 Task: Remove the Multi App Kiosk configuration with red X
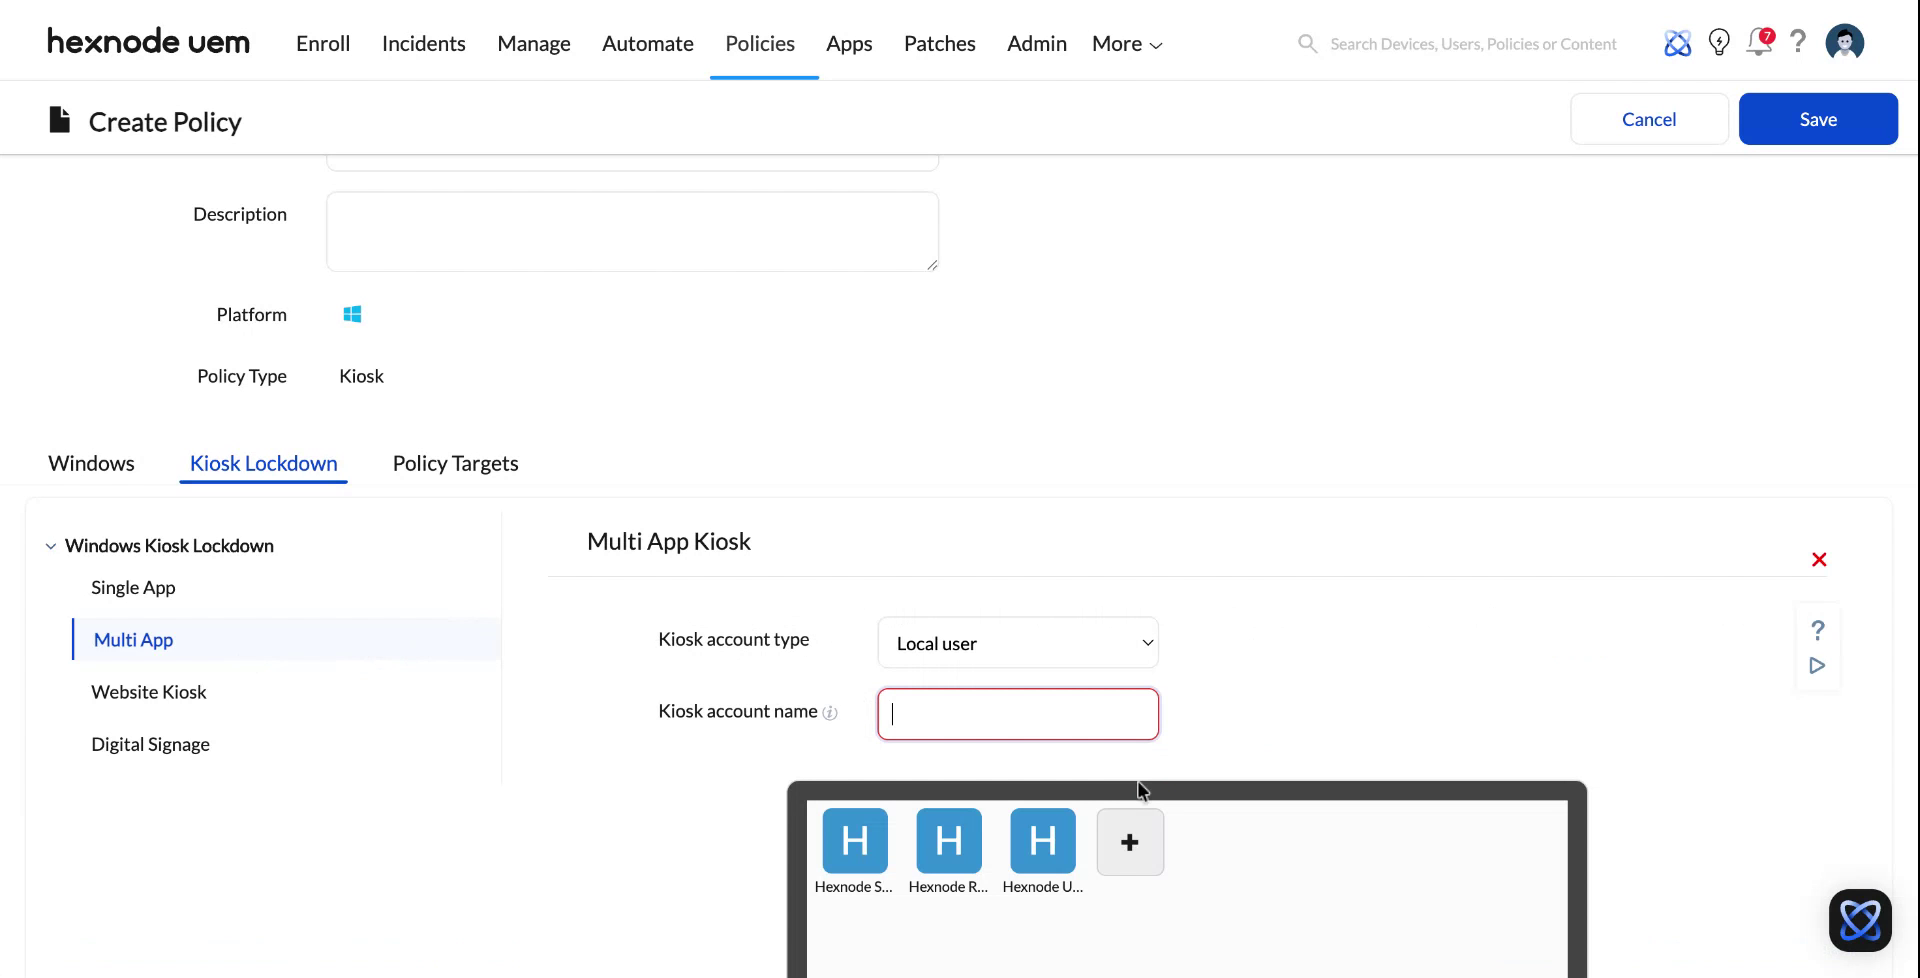[x=1818, y=559]
